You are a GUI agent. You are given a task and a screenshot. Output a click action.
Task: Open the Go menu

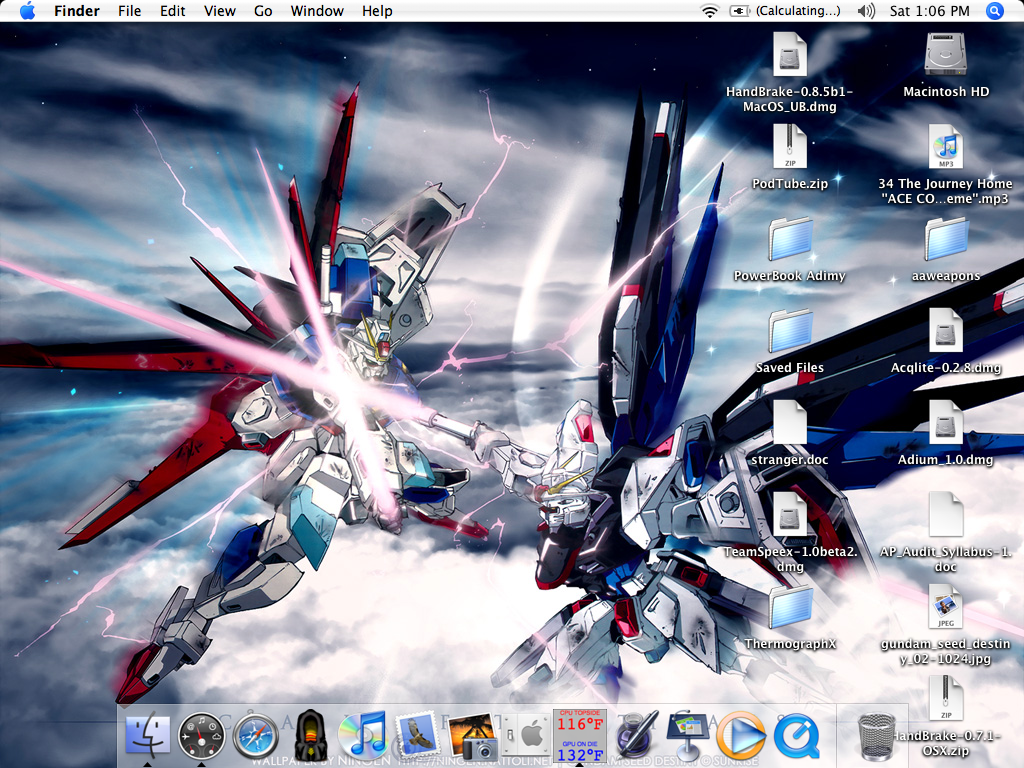tap(263, 10)
